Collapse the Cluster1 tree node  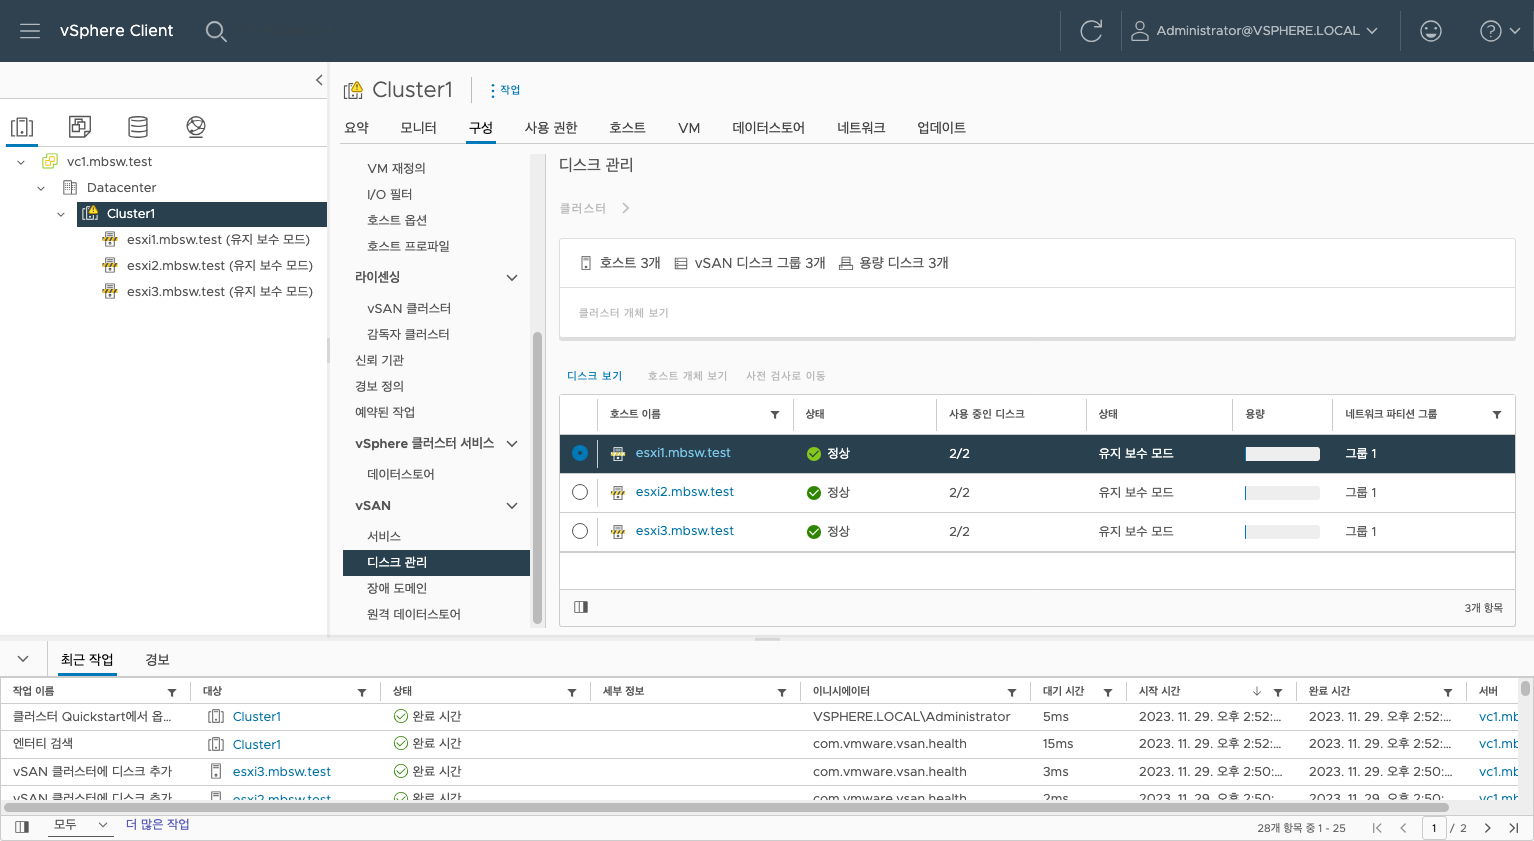coord(61,214)
